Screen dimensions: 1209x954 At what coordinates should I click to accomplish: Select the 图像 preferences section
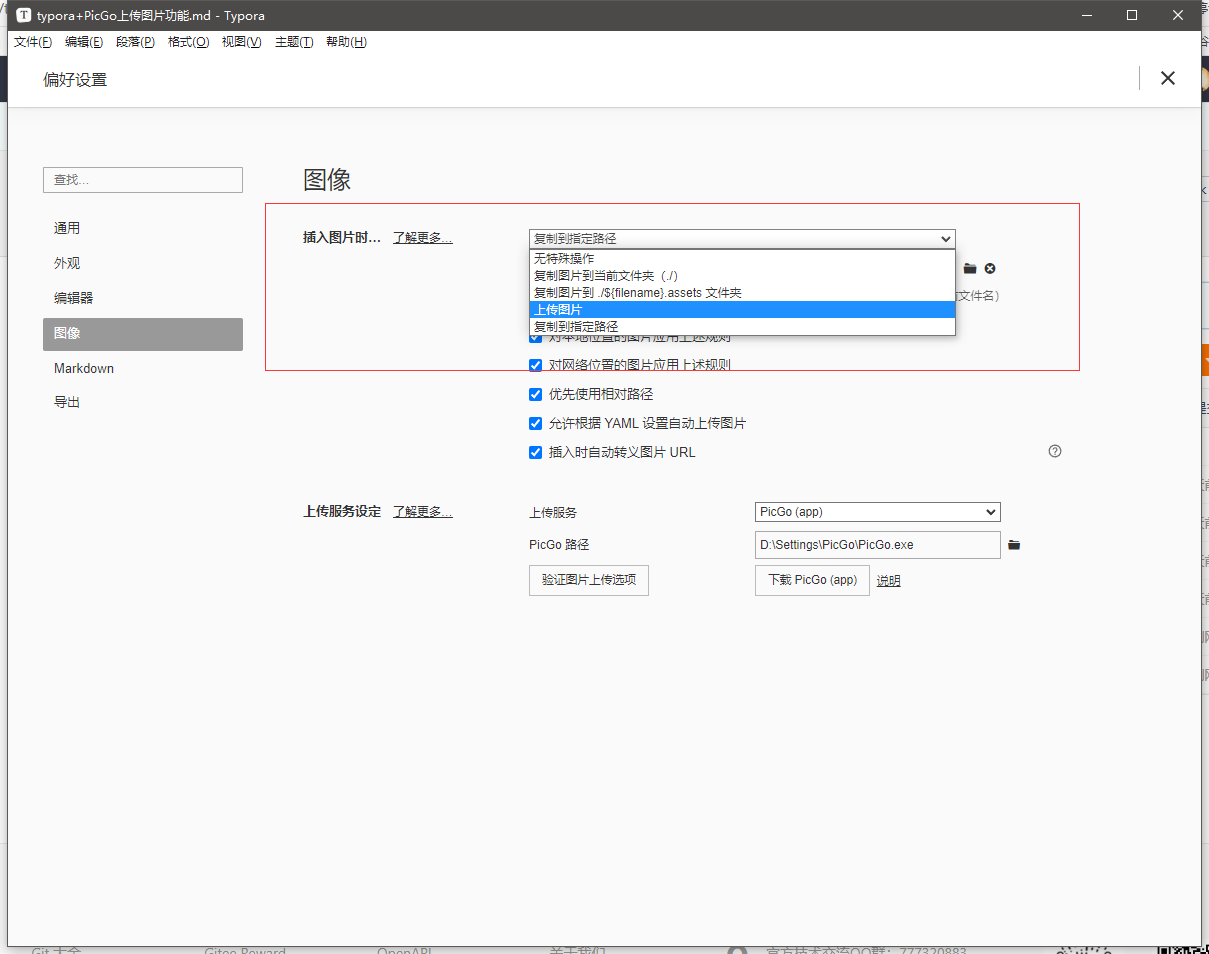click(x=143, y=334)
